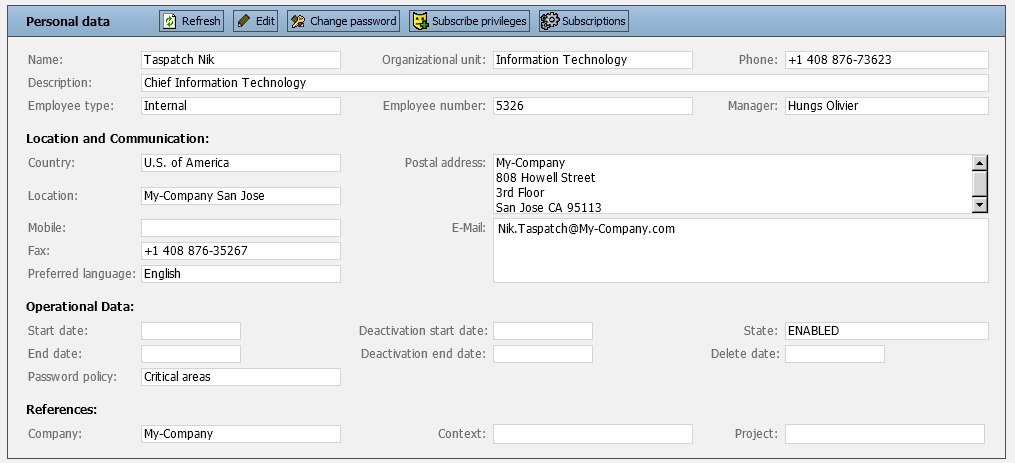This screenshot has height=463, width=1015.
Task: Open Subscriptions via the gear icon
Action: pos(549,21)
